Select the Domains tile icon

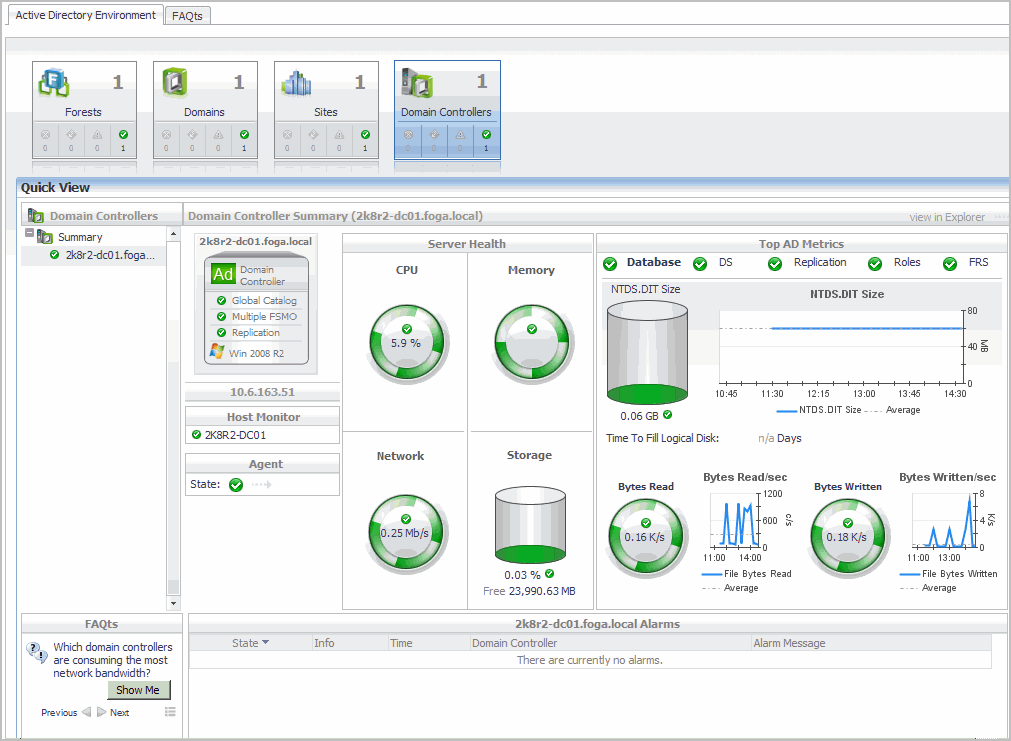tap(175, 83)
